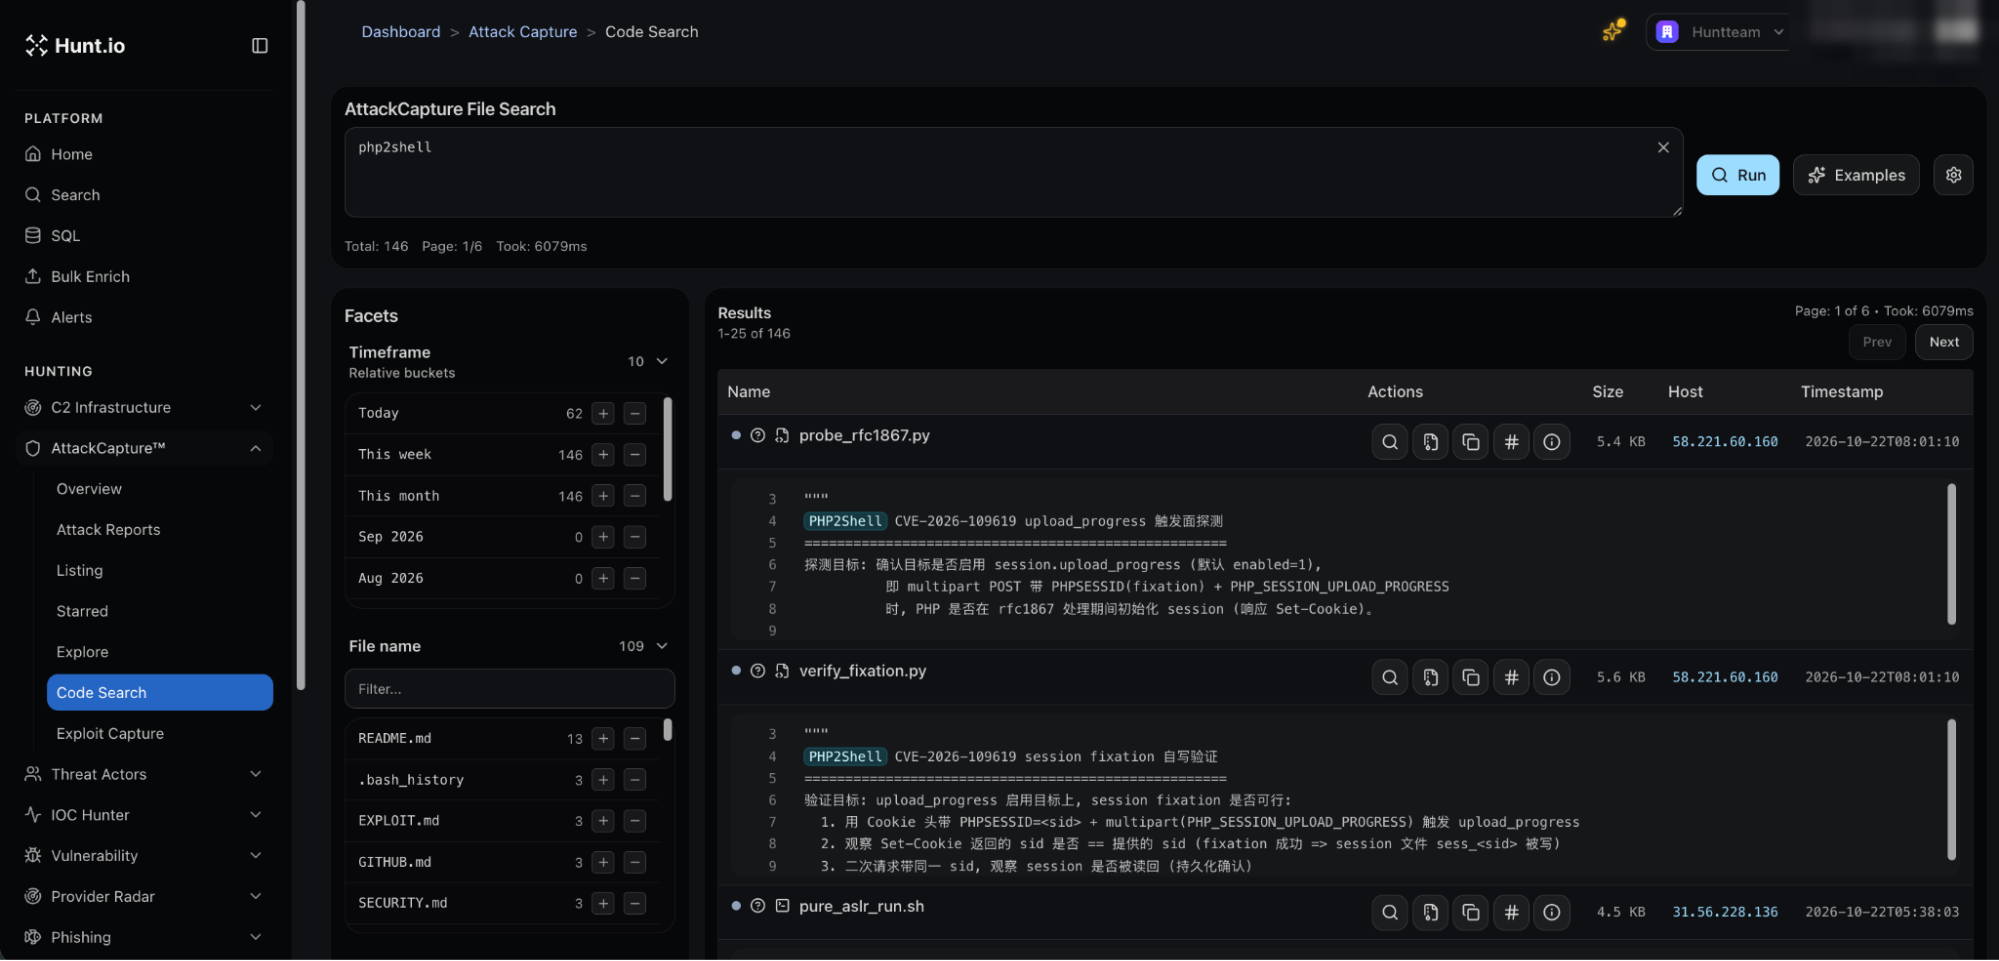Image resolution: width=1999 pixels, height=961 pixels.
Task: Clear the php2shell query with X
Action: click(x=1663, y=147)
